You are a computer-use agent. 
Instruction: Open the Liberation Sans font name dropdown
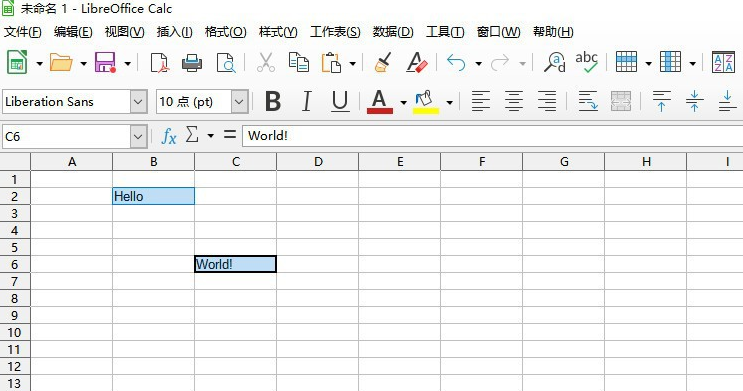138,101
